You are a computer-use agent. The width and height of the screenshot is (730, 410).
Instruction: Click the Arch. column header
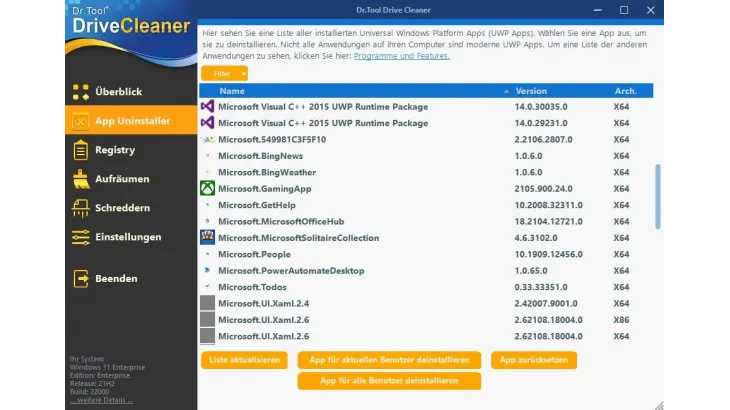[625, 91]
